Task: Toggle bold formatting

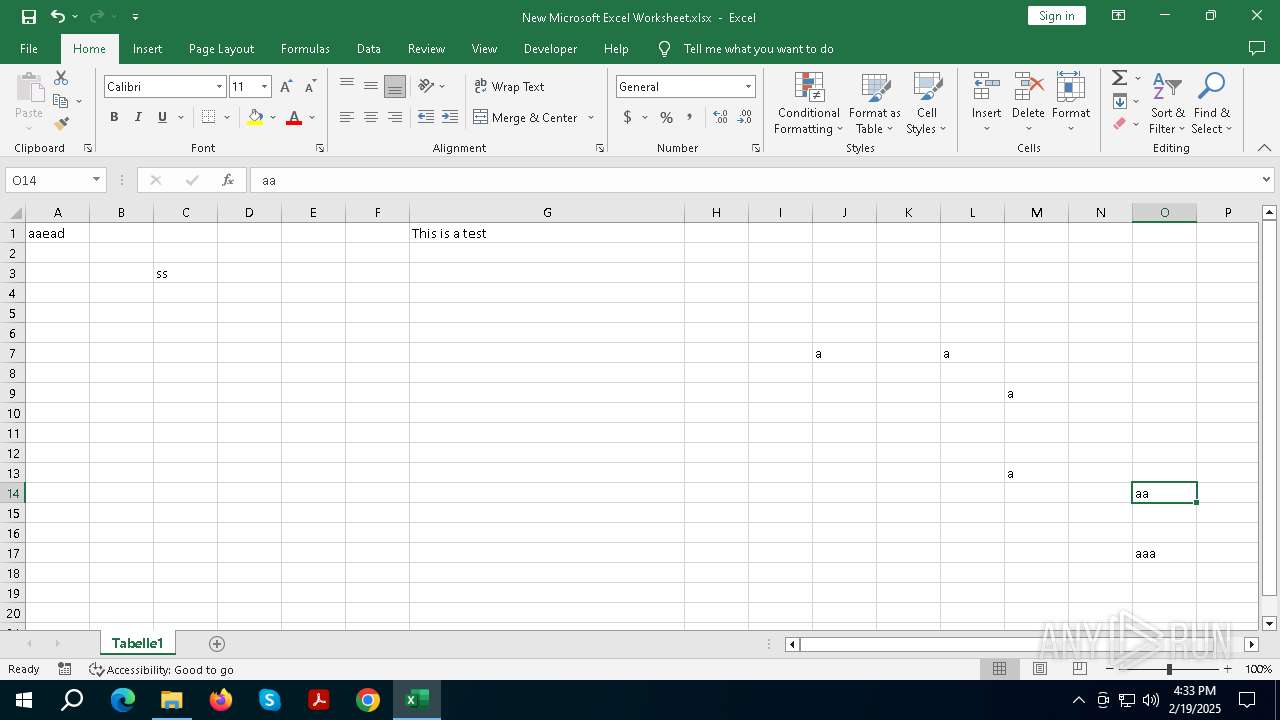Action: (x=114, y=117)
